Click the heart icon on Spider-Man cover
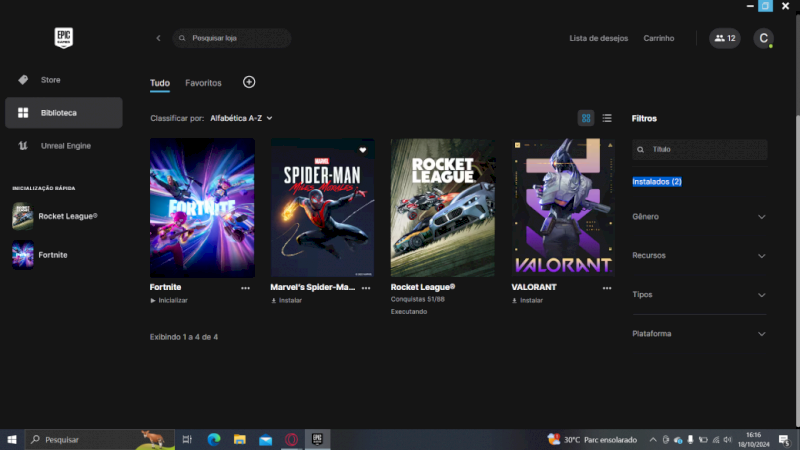 pyautogui.click(x=363, y=150)
